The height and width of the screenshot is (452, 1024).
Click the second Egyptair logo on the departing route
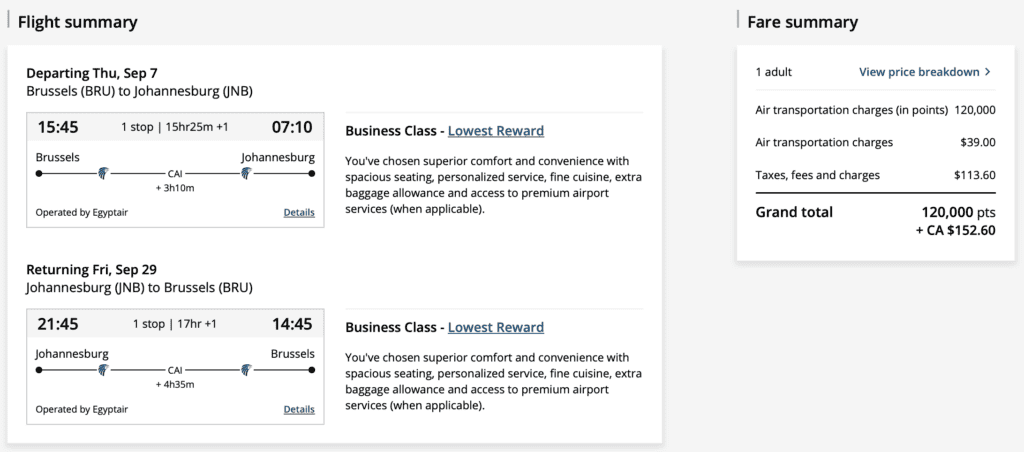point(246,174)
